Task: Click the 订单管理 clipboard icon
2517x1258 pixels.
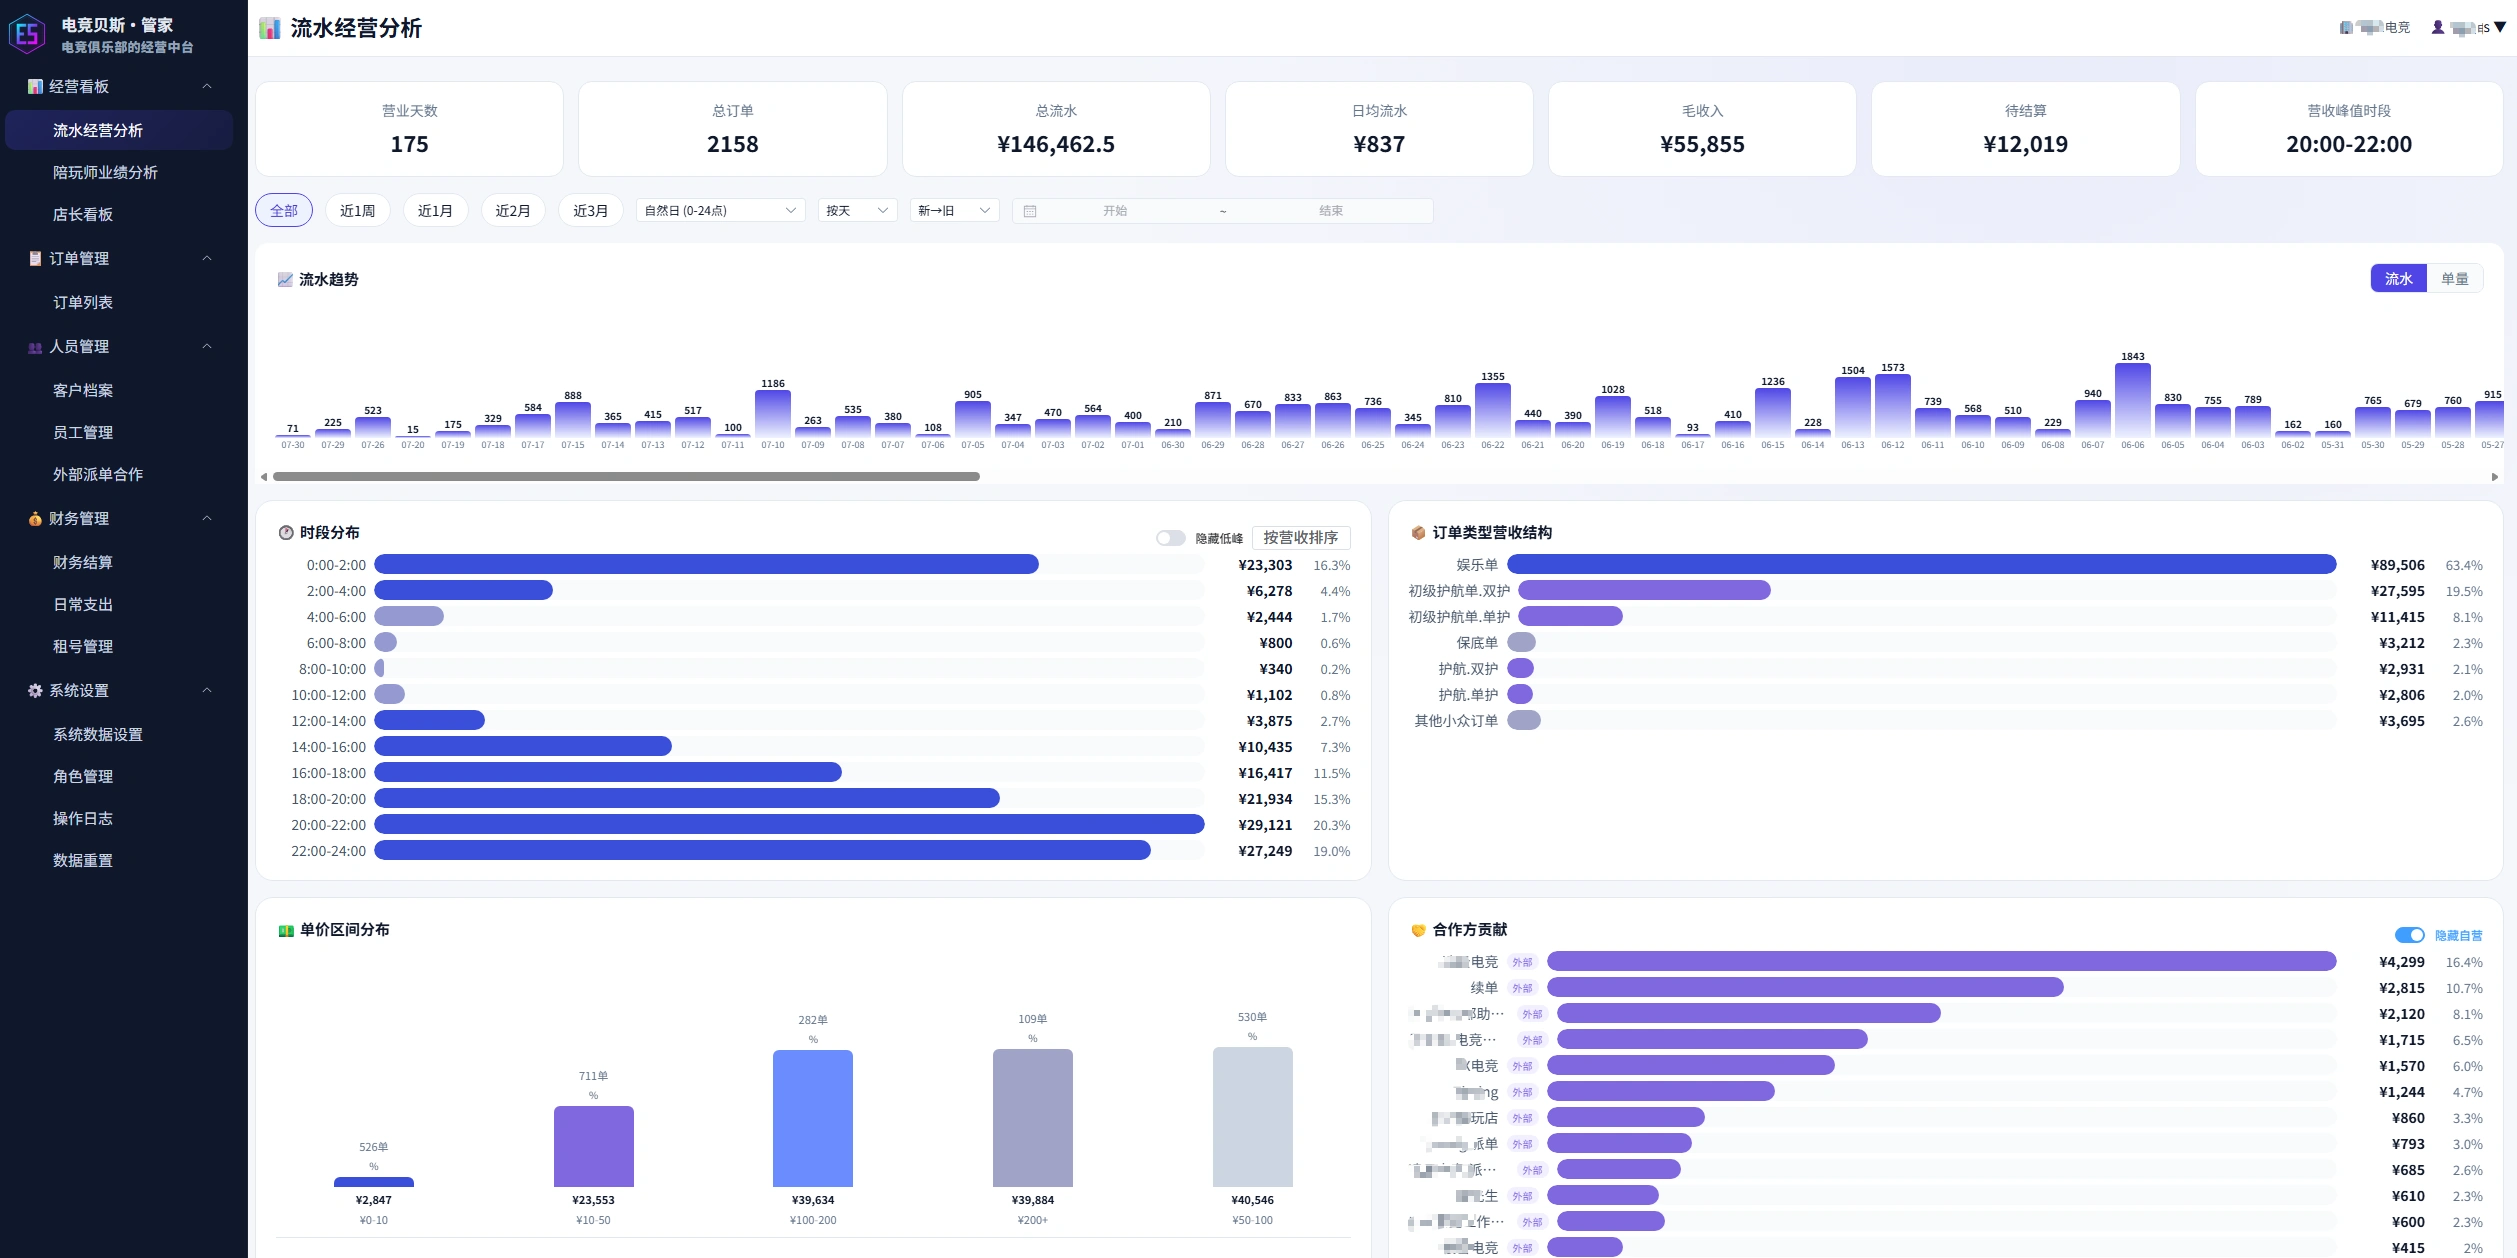Action: pyautogui.click(x=35, y=259)
